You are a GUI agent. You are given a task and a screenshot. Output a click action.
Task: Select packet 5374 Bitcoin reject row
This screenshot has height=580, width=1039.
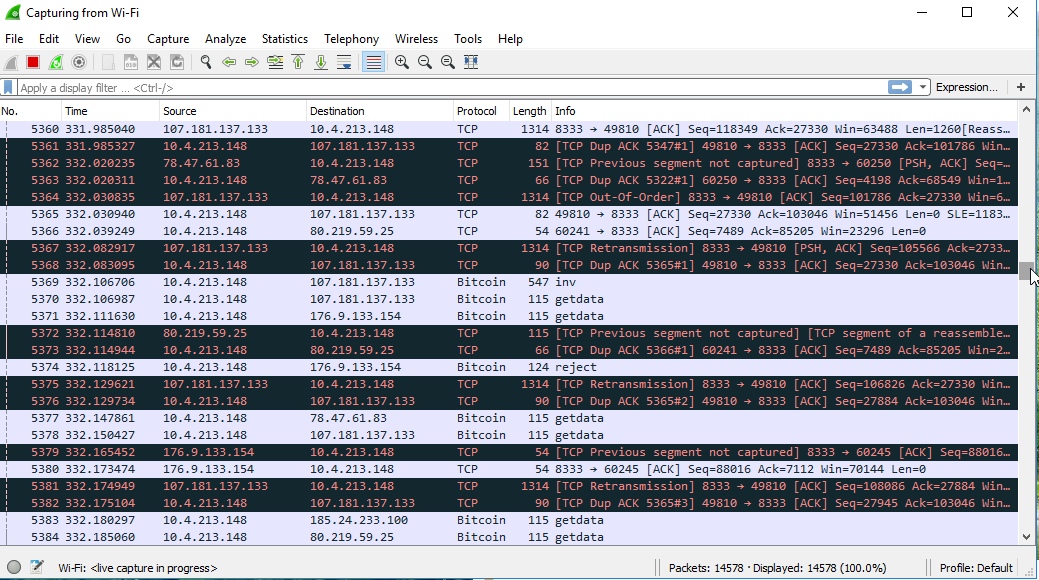[509, 367]
